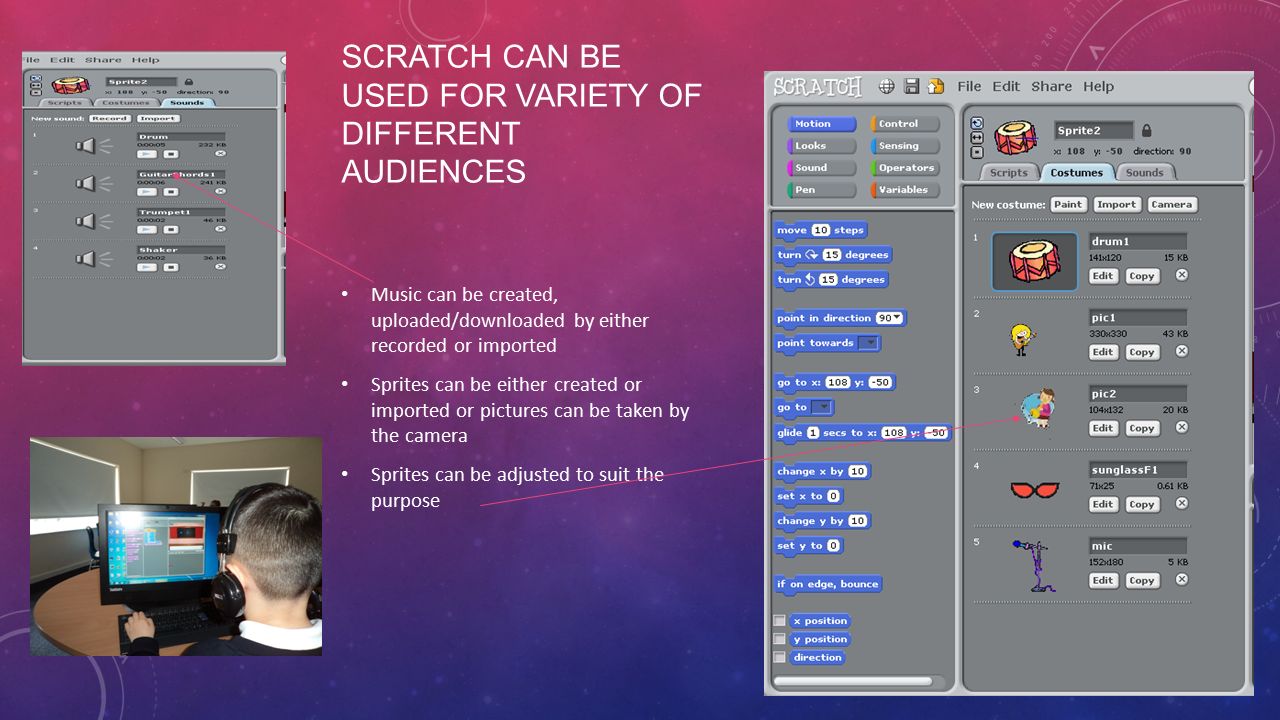Viewport: 1280px width, 720px height.
Task: Select the 'can rotate' rotation style button
Action: point(977,123)
